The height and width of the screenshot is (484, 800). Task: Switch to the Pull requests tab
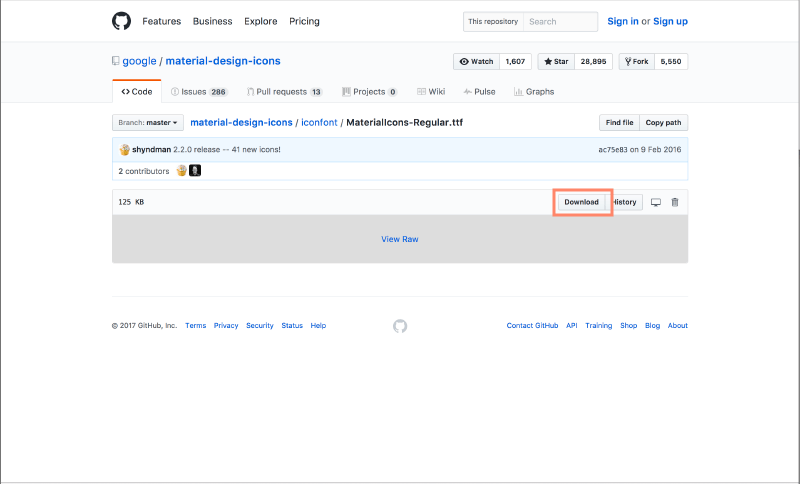click(282, 92)
